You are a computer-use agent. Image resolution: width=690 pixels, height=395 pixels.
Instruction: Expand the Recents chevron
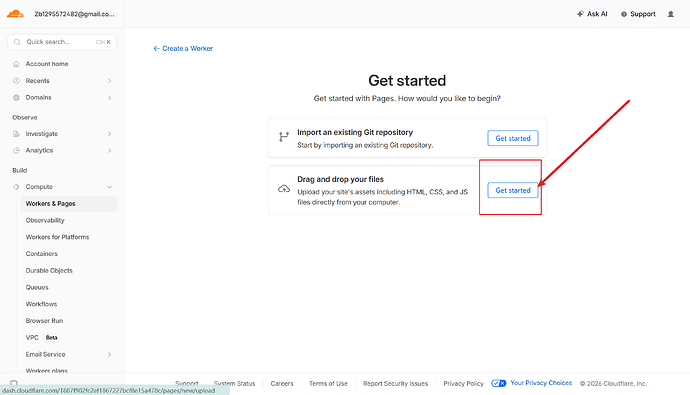[x=110, y=80]
